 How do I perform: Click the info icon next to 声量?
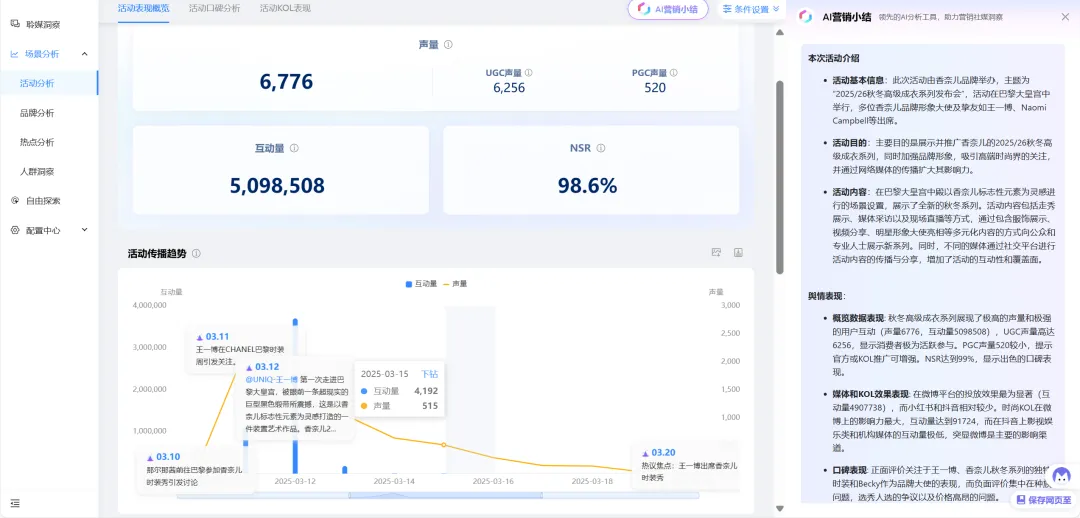coord(448,45)
